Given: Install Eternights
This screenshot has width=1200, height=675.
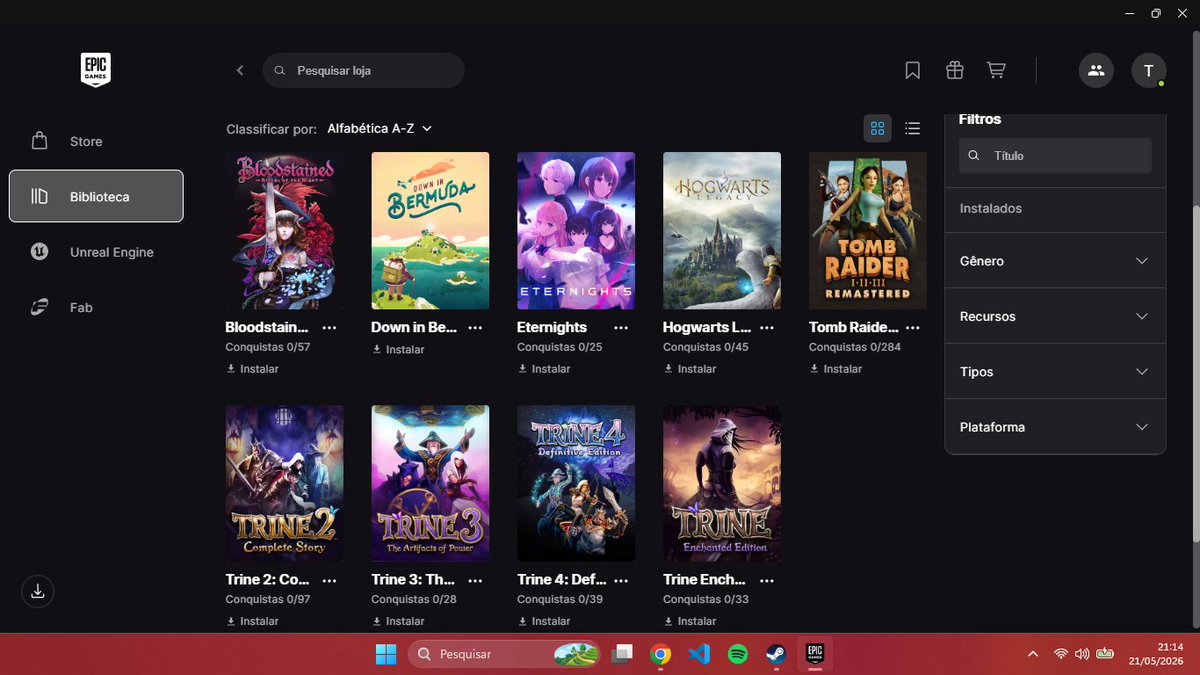Looking at the screenshot, I should [x=545, y=369].
